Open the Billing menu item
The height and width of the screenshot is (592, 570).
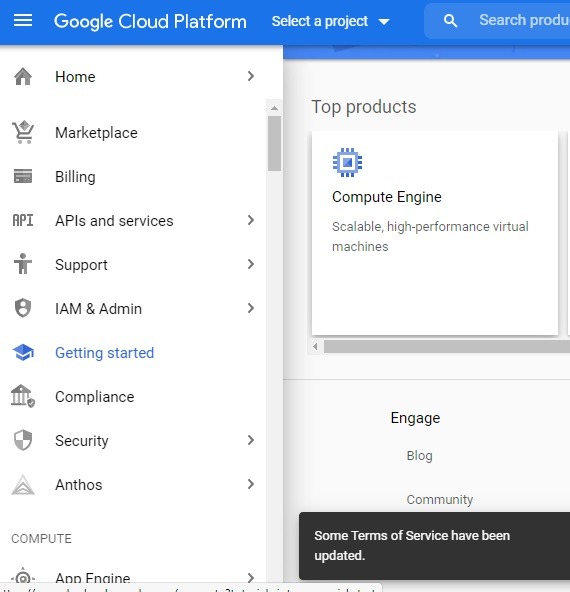[133, 177]
